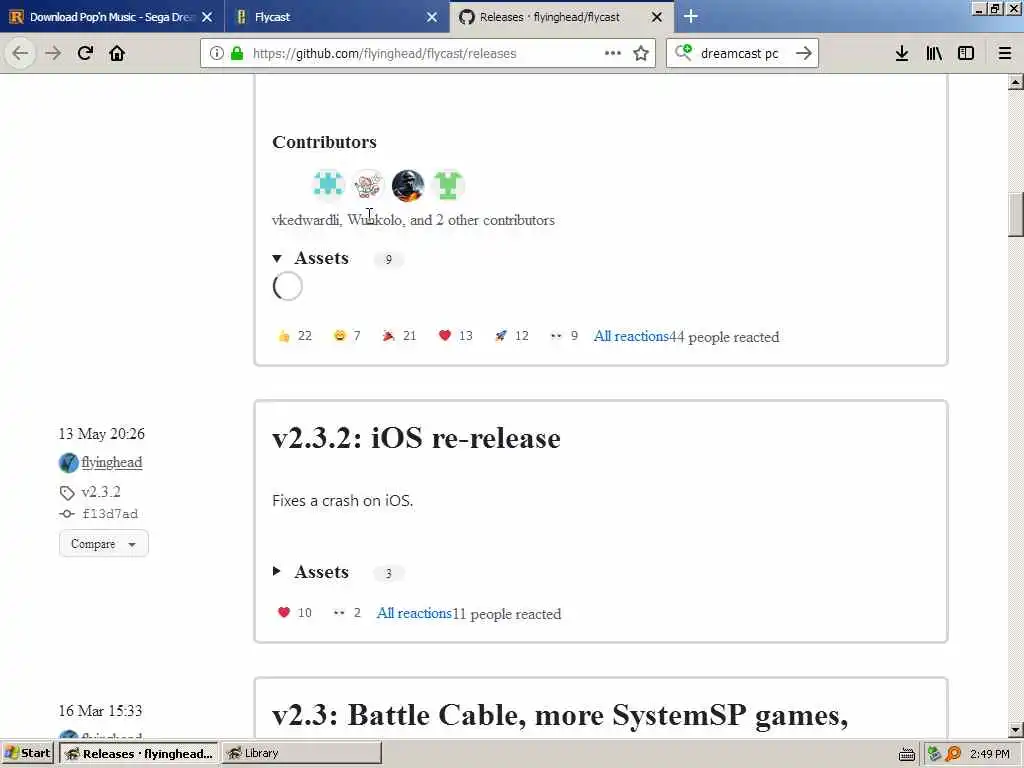The height and width of the screenshot is (768, 1024).
Task: Open commit f13d7ad link
Action: click(x=110, y=514)
